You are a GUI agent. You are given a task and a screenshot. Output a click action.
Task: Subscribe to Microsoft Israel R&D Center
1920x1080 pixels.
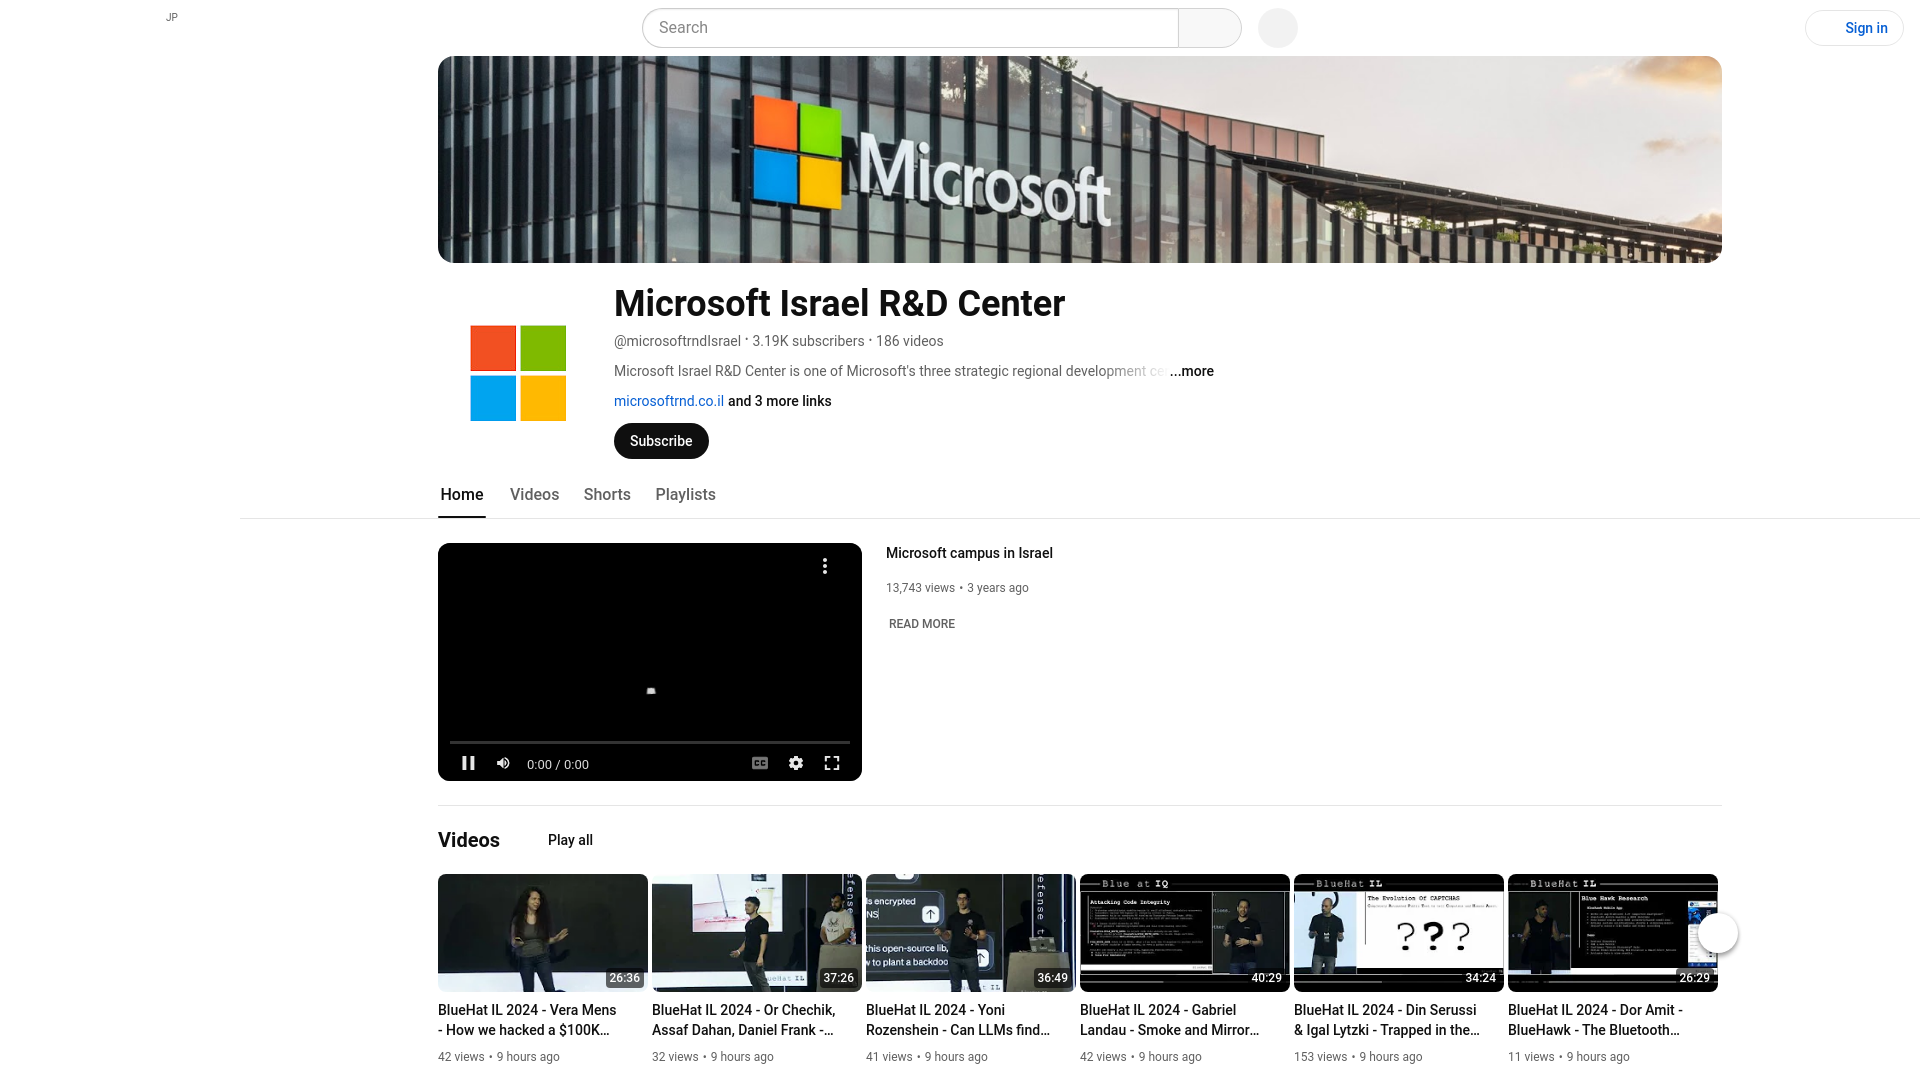[661, 441]
